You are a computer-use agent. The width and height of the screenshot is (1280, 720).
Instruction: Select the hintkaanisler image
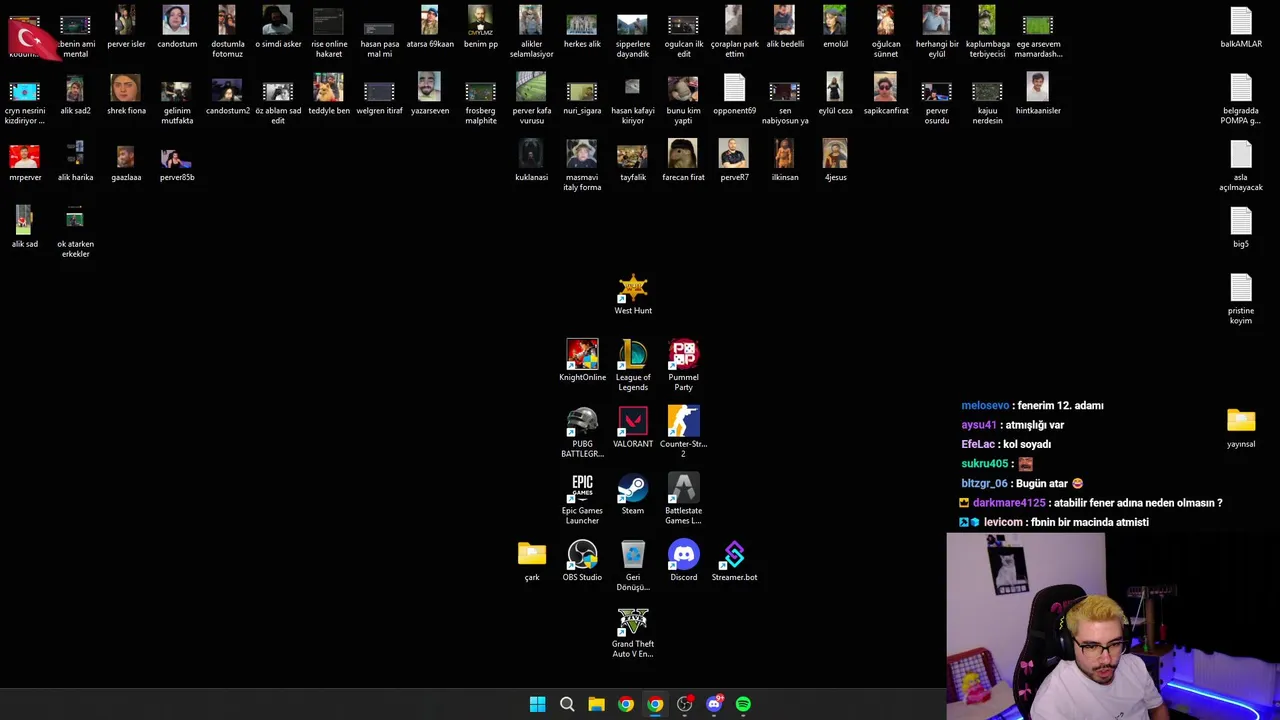[1038, 95]
